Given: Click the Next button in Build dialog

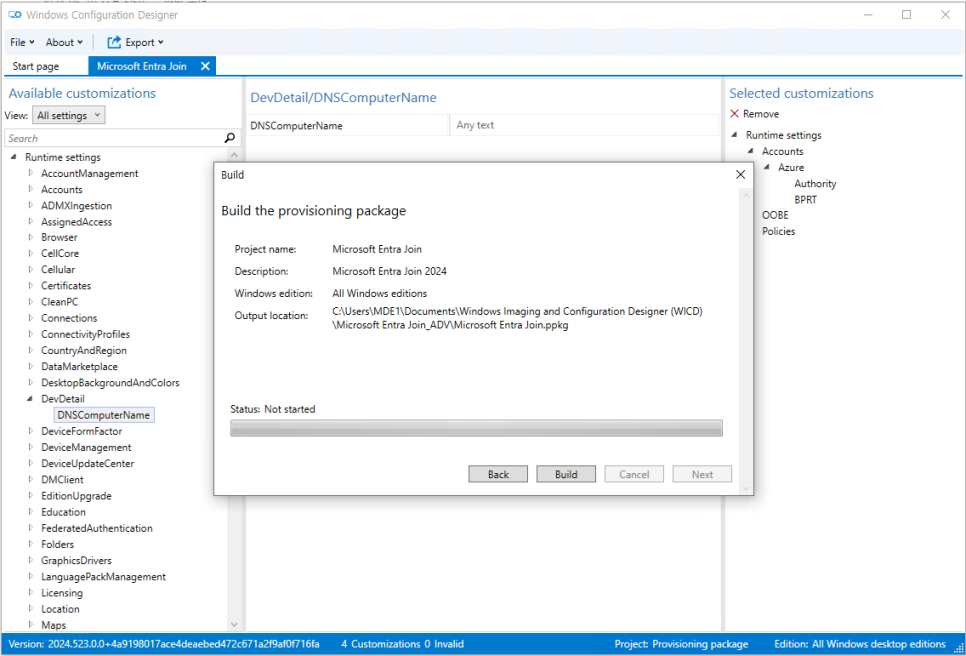Looking at the screenshot, I should point(702,474).
